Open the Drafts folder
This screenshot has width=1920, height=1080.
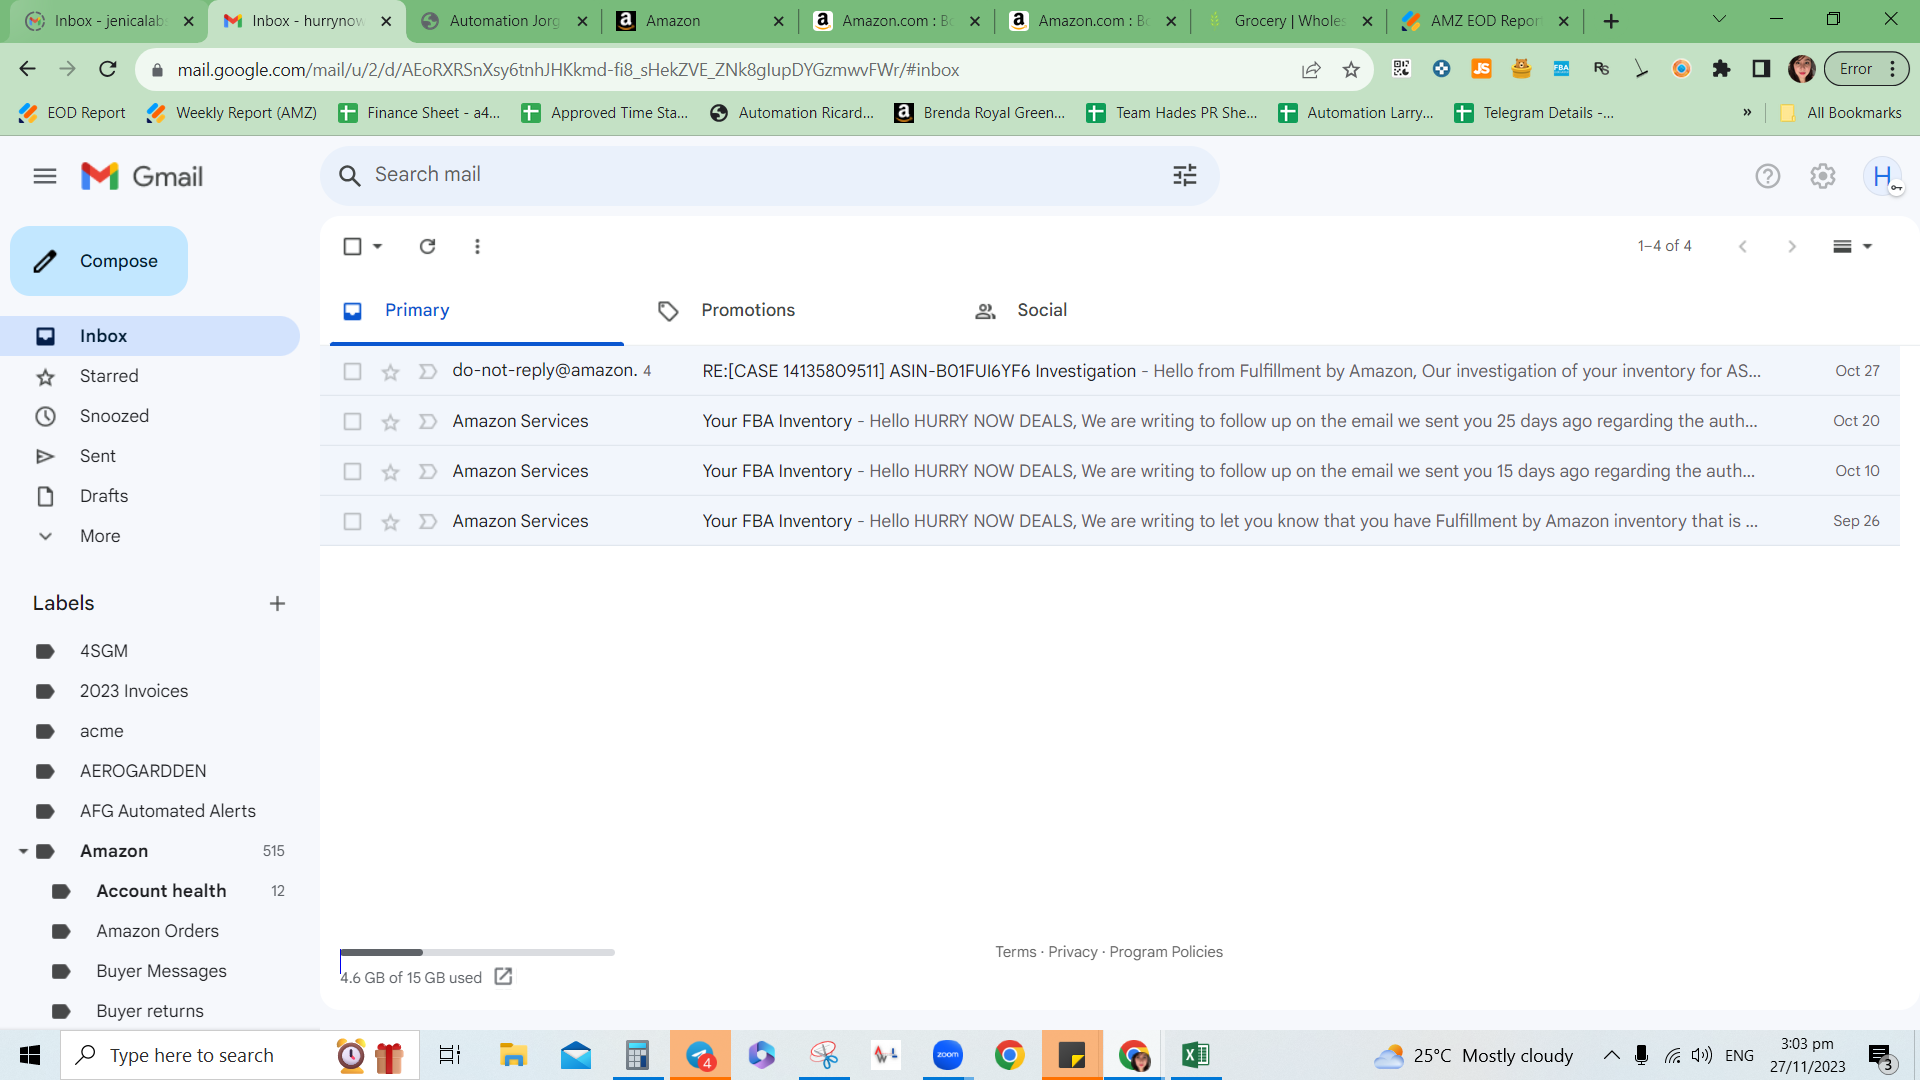pyautogui.click(x=150, y=496)
